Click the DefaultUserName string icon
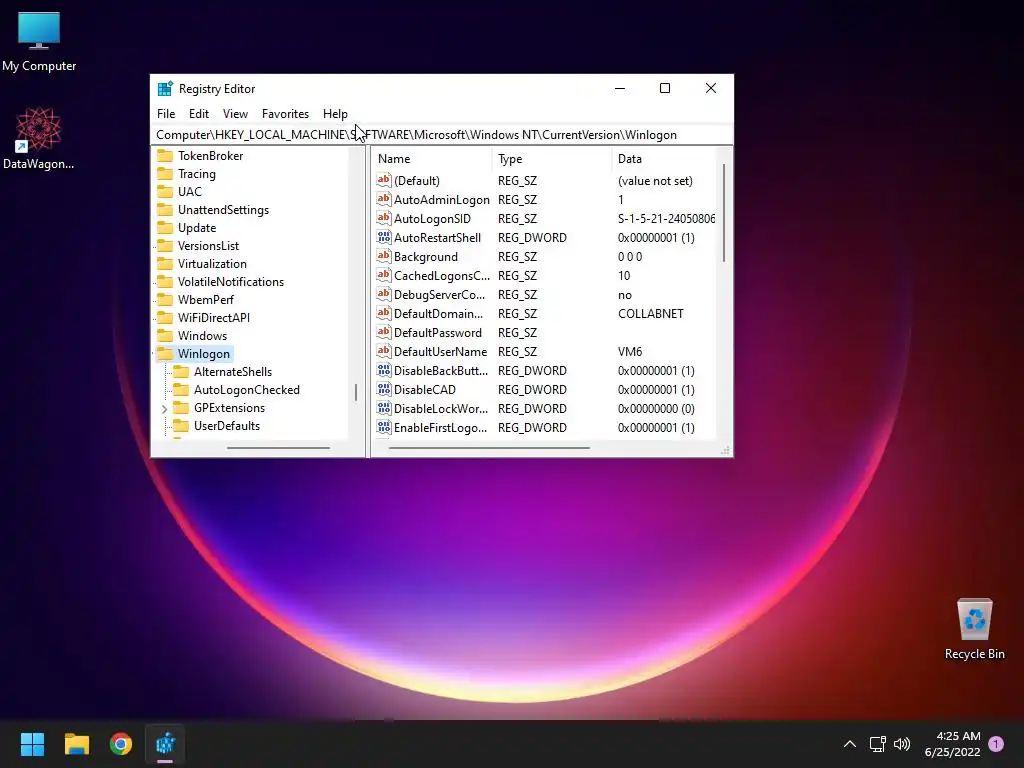This screenshot has width=1024, height=768. coord(384,351)
